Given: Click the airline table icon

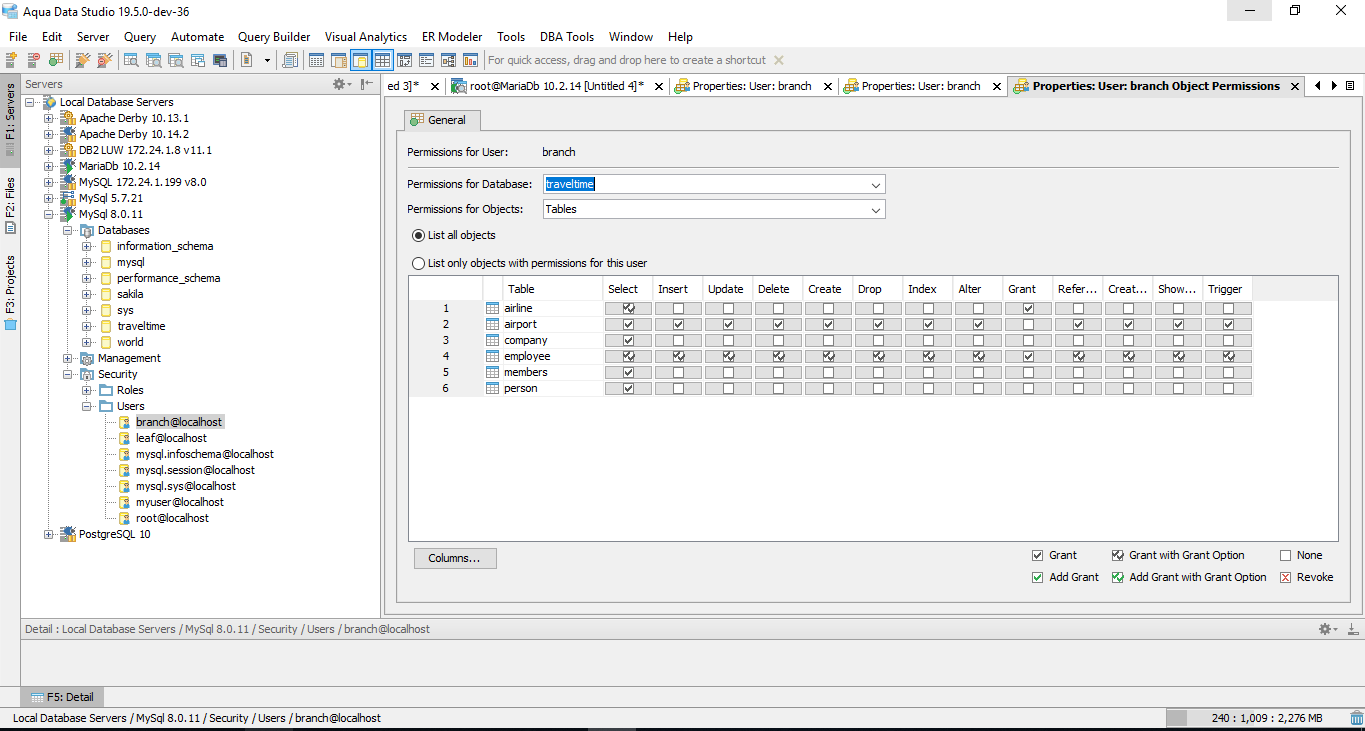Looking at the screenshot, I should [x=492, y=308].
